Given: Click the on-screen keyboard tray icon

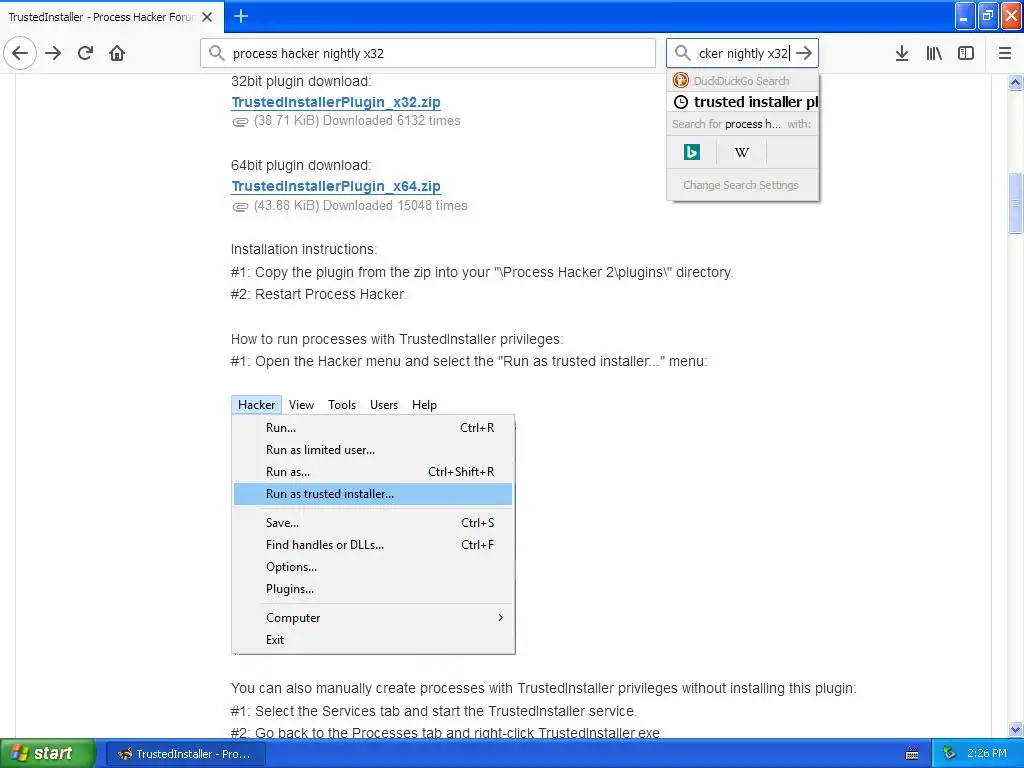Looking at the screenshot, I should coord(912,754).
